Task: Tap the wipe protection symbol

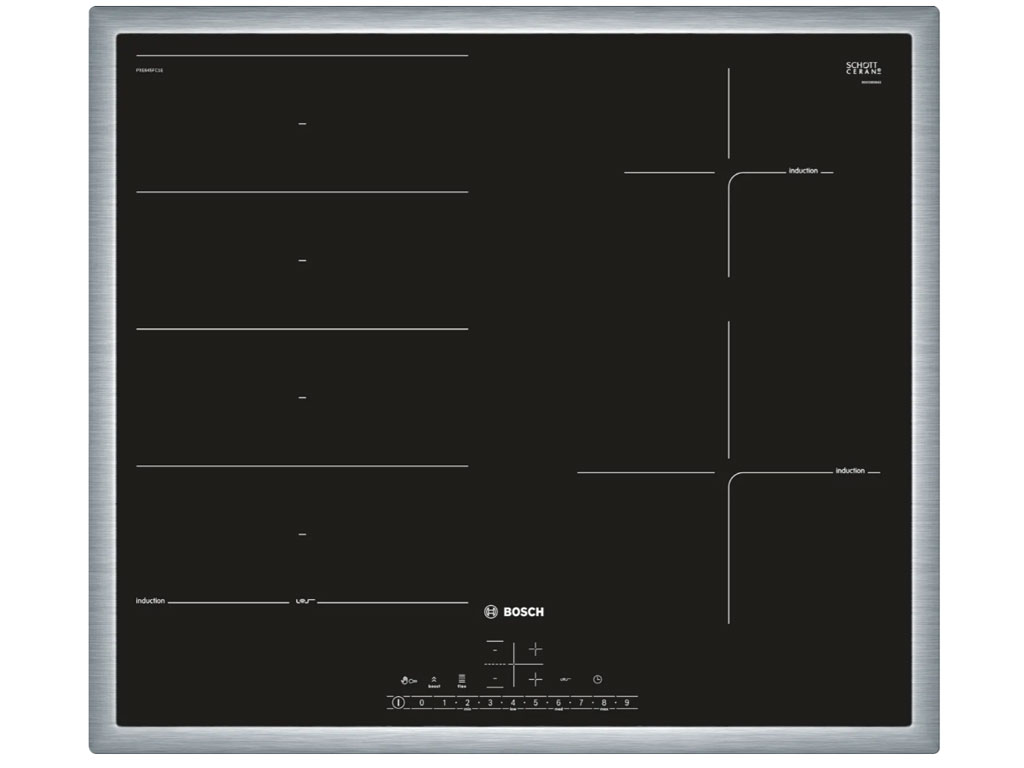Action: coord(565,680)
